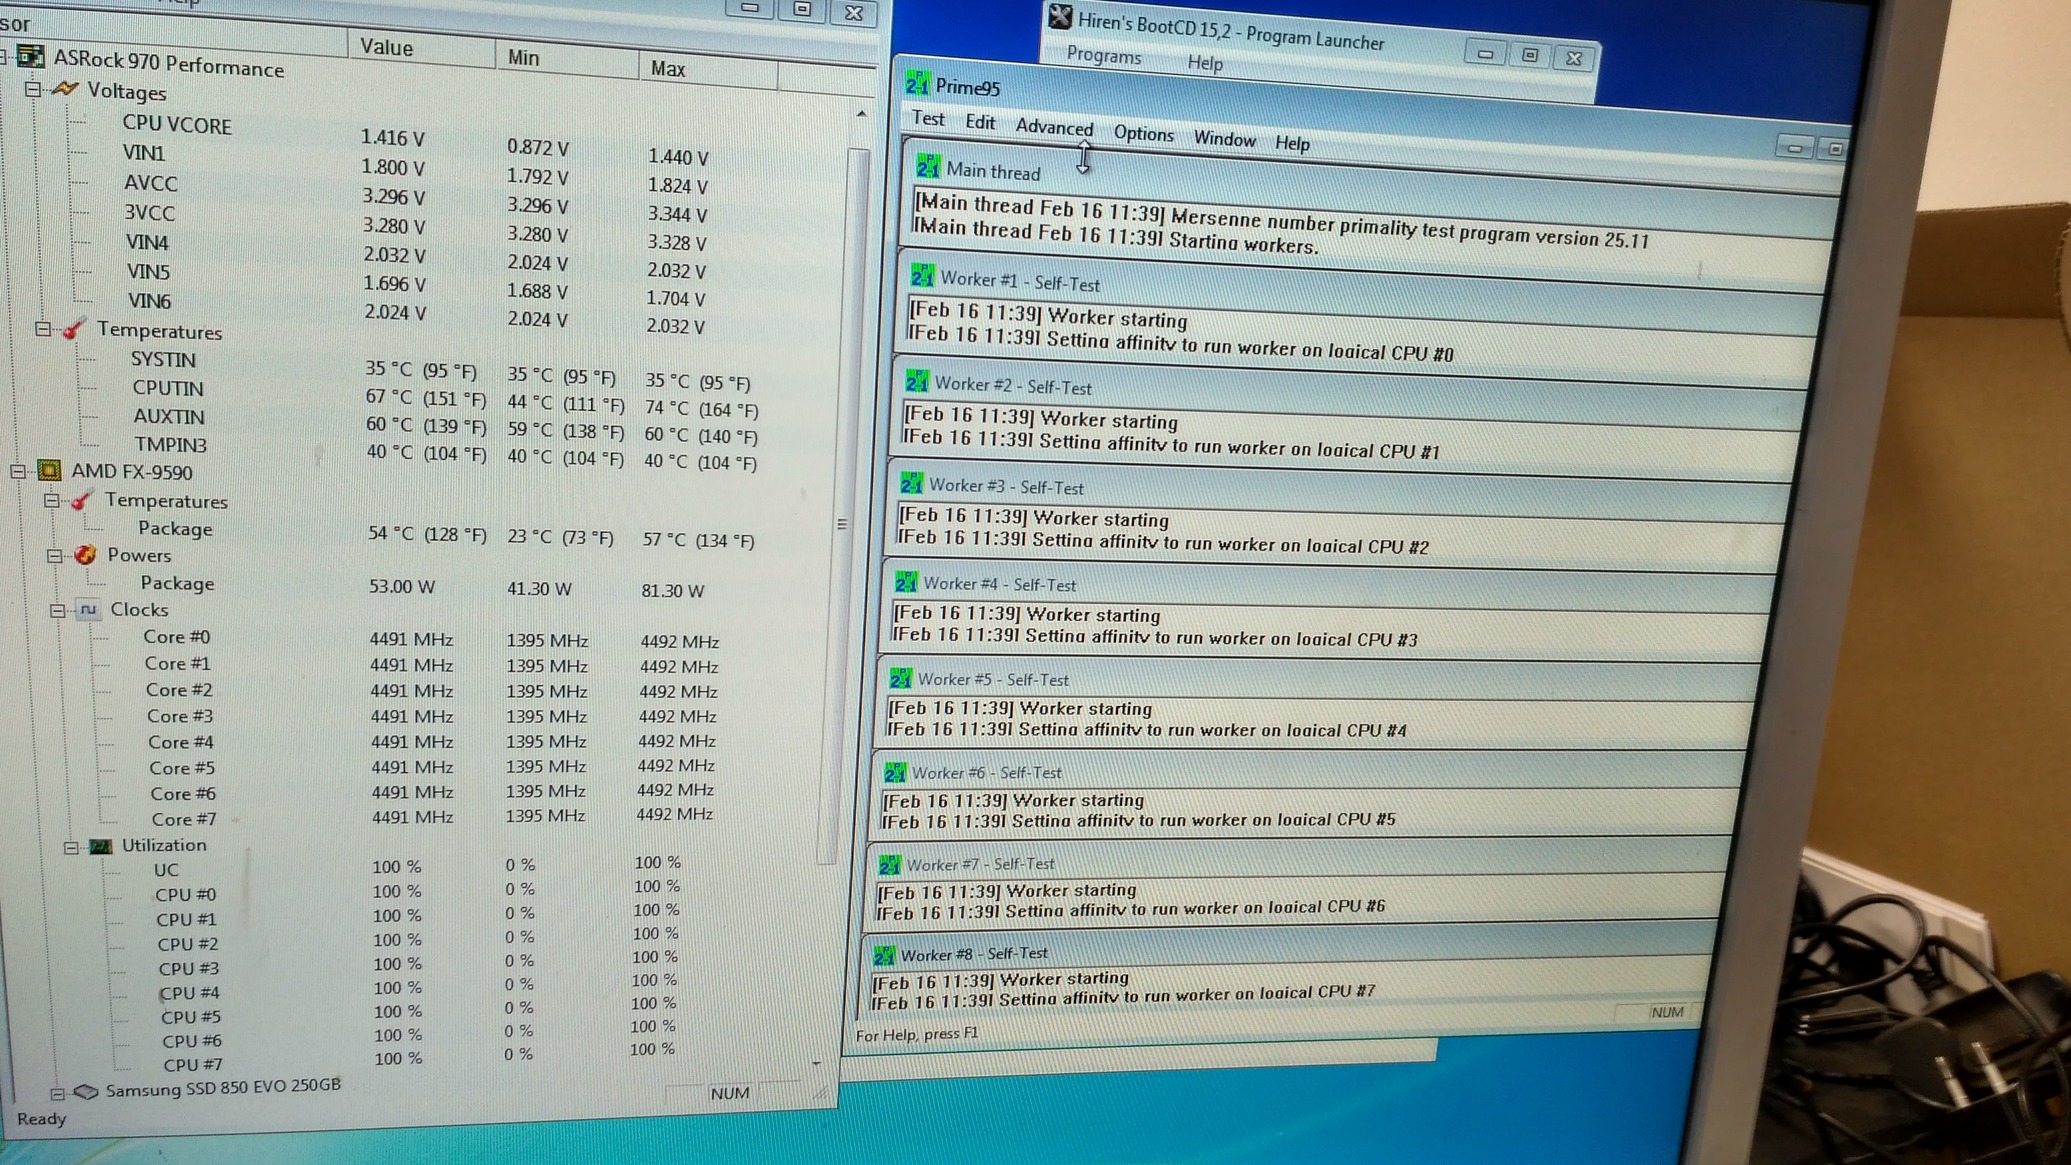Screen dimensions: 2071x1165
Task: Click the Worker #4 Self-Test icon
Action: tap(905, 581)
